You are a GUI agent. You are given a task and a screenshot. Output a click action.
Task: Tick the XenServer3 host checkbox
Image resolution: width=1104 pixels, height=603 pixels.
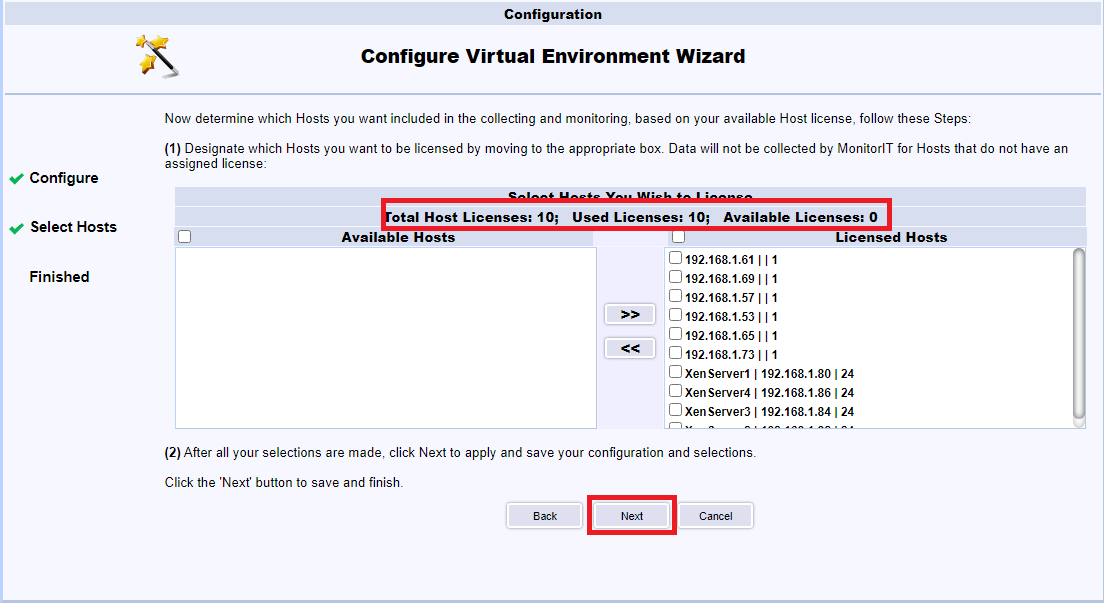pos(676,410)
